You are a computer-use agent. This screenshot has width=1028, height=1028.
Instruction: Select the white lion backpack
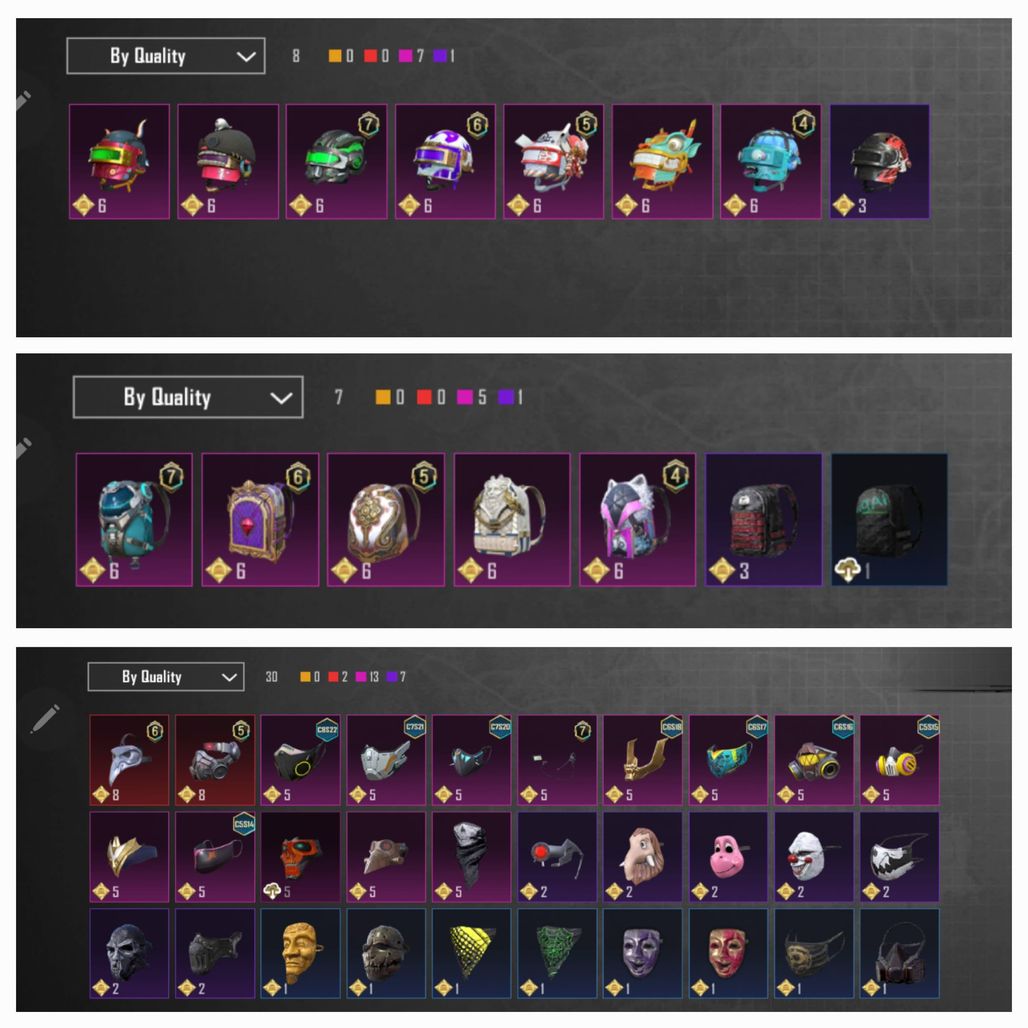pos(512,519)
